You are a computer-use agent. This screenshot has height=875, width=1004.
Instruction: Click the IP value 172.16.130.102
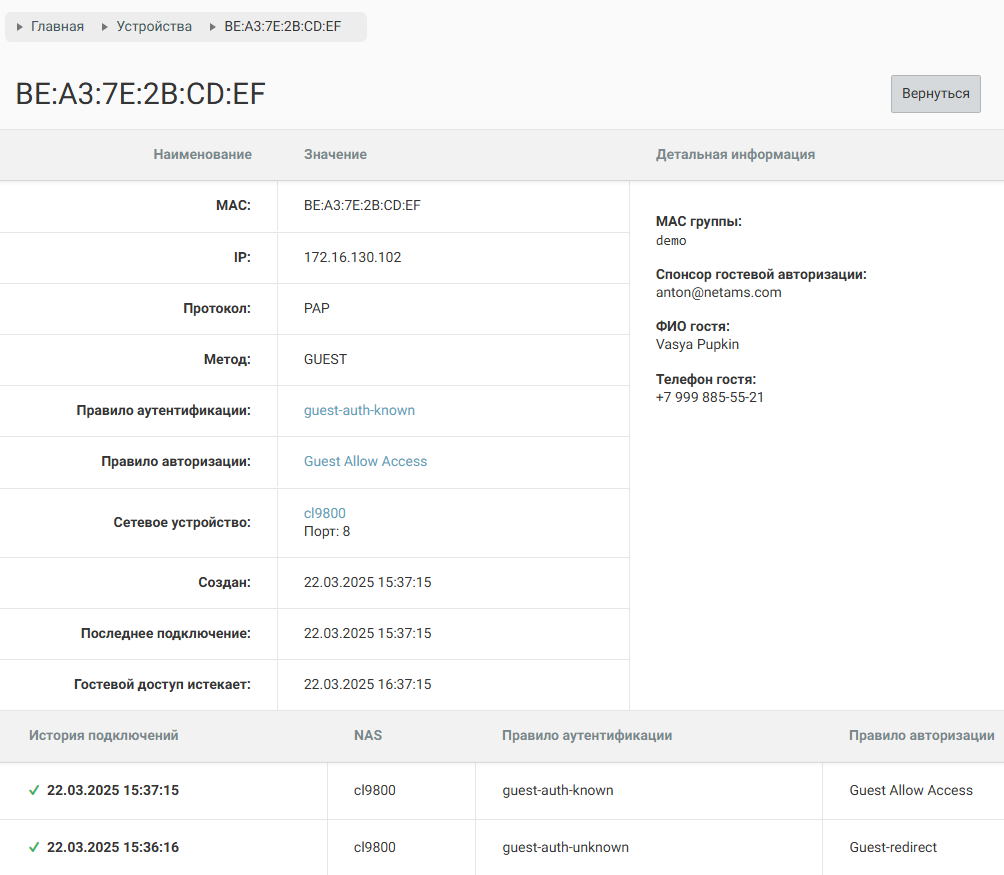coord(352,257)
